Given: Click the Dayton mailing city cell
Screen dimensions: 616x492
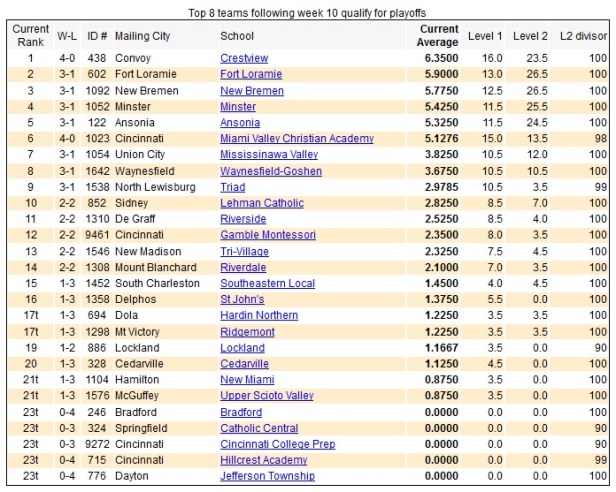Looking at the screenshot, I should pyautogui.click(x=132, y=476).
